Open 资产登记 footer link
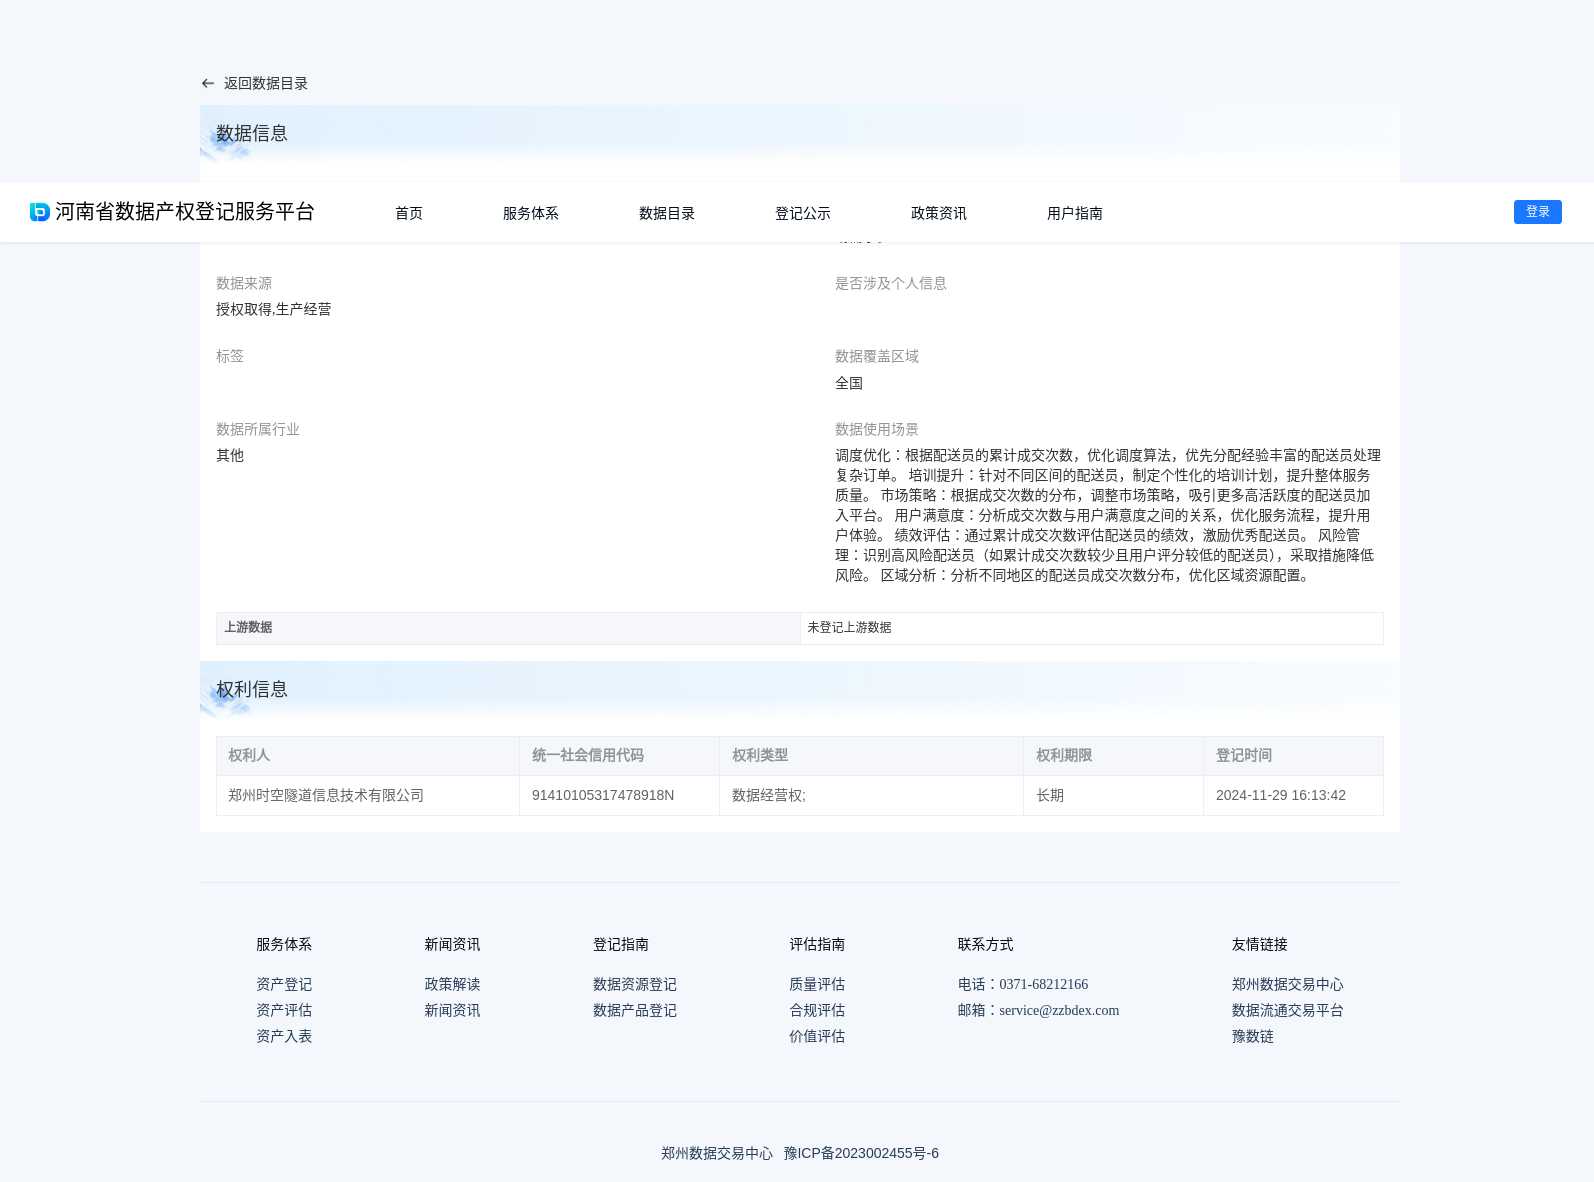Screen dimensions: 1594x1182 [x=284, y=985]
